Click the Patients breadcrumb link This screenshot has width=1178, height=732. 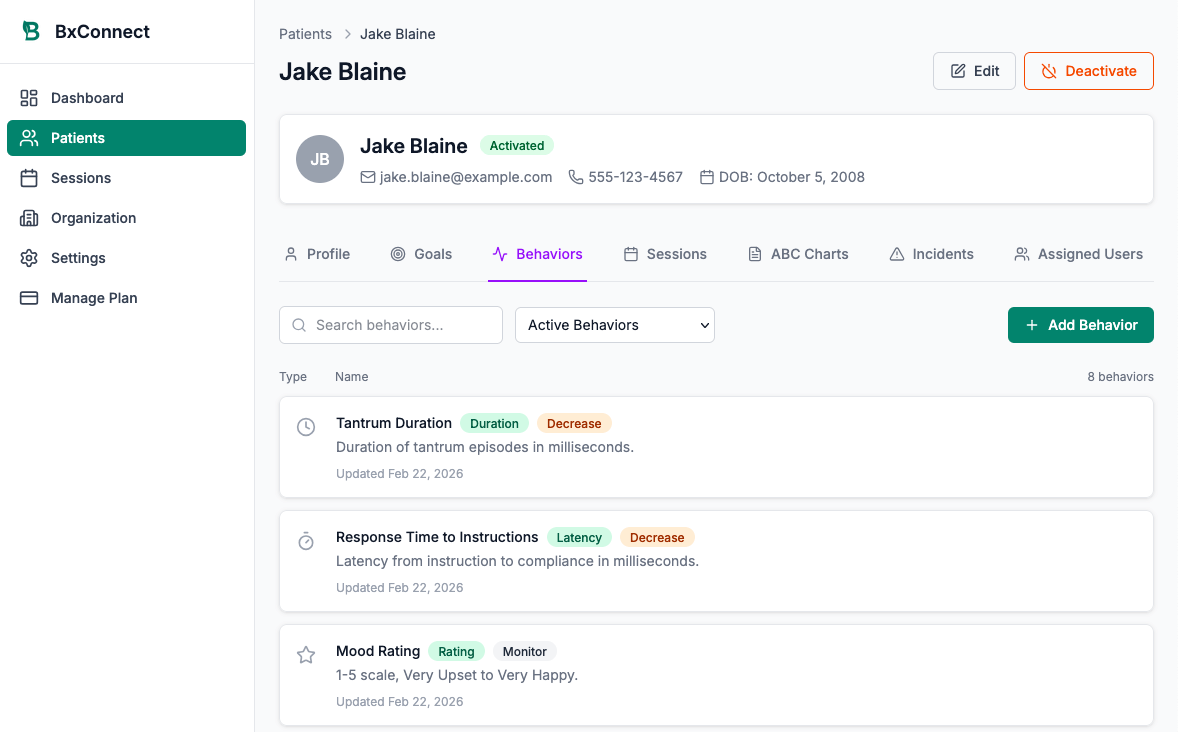tap(305, 33)
